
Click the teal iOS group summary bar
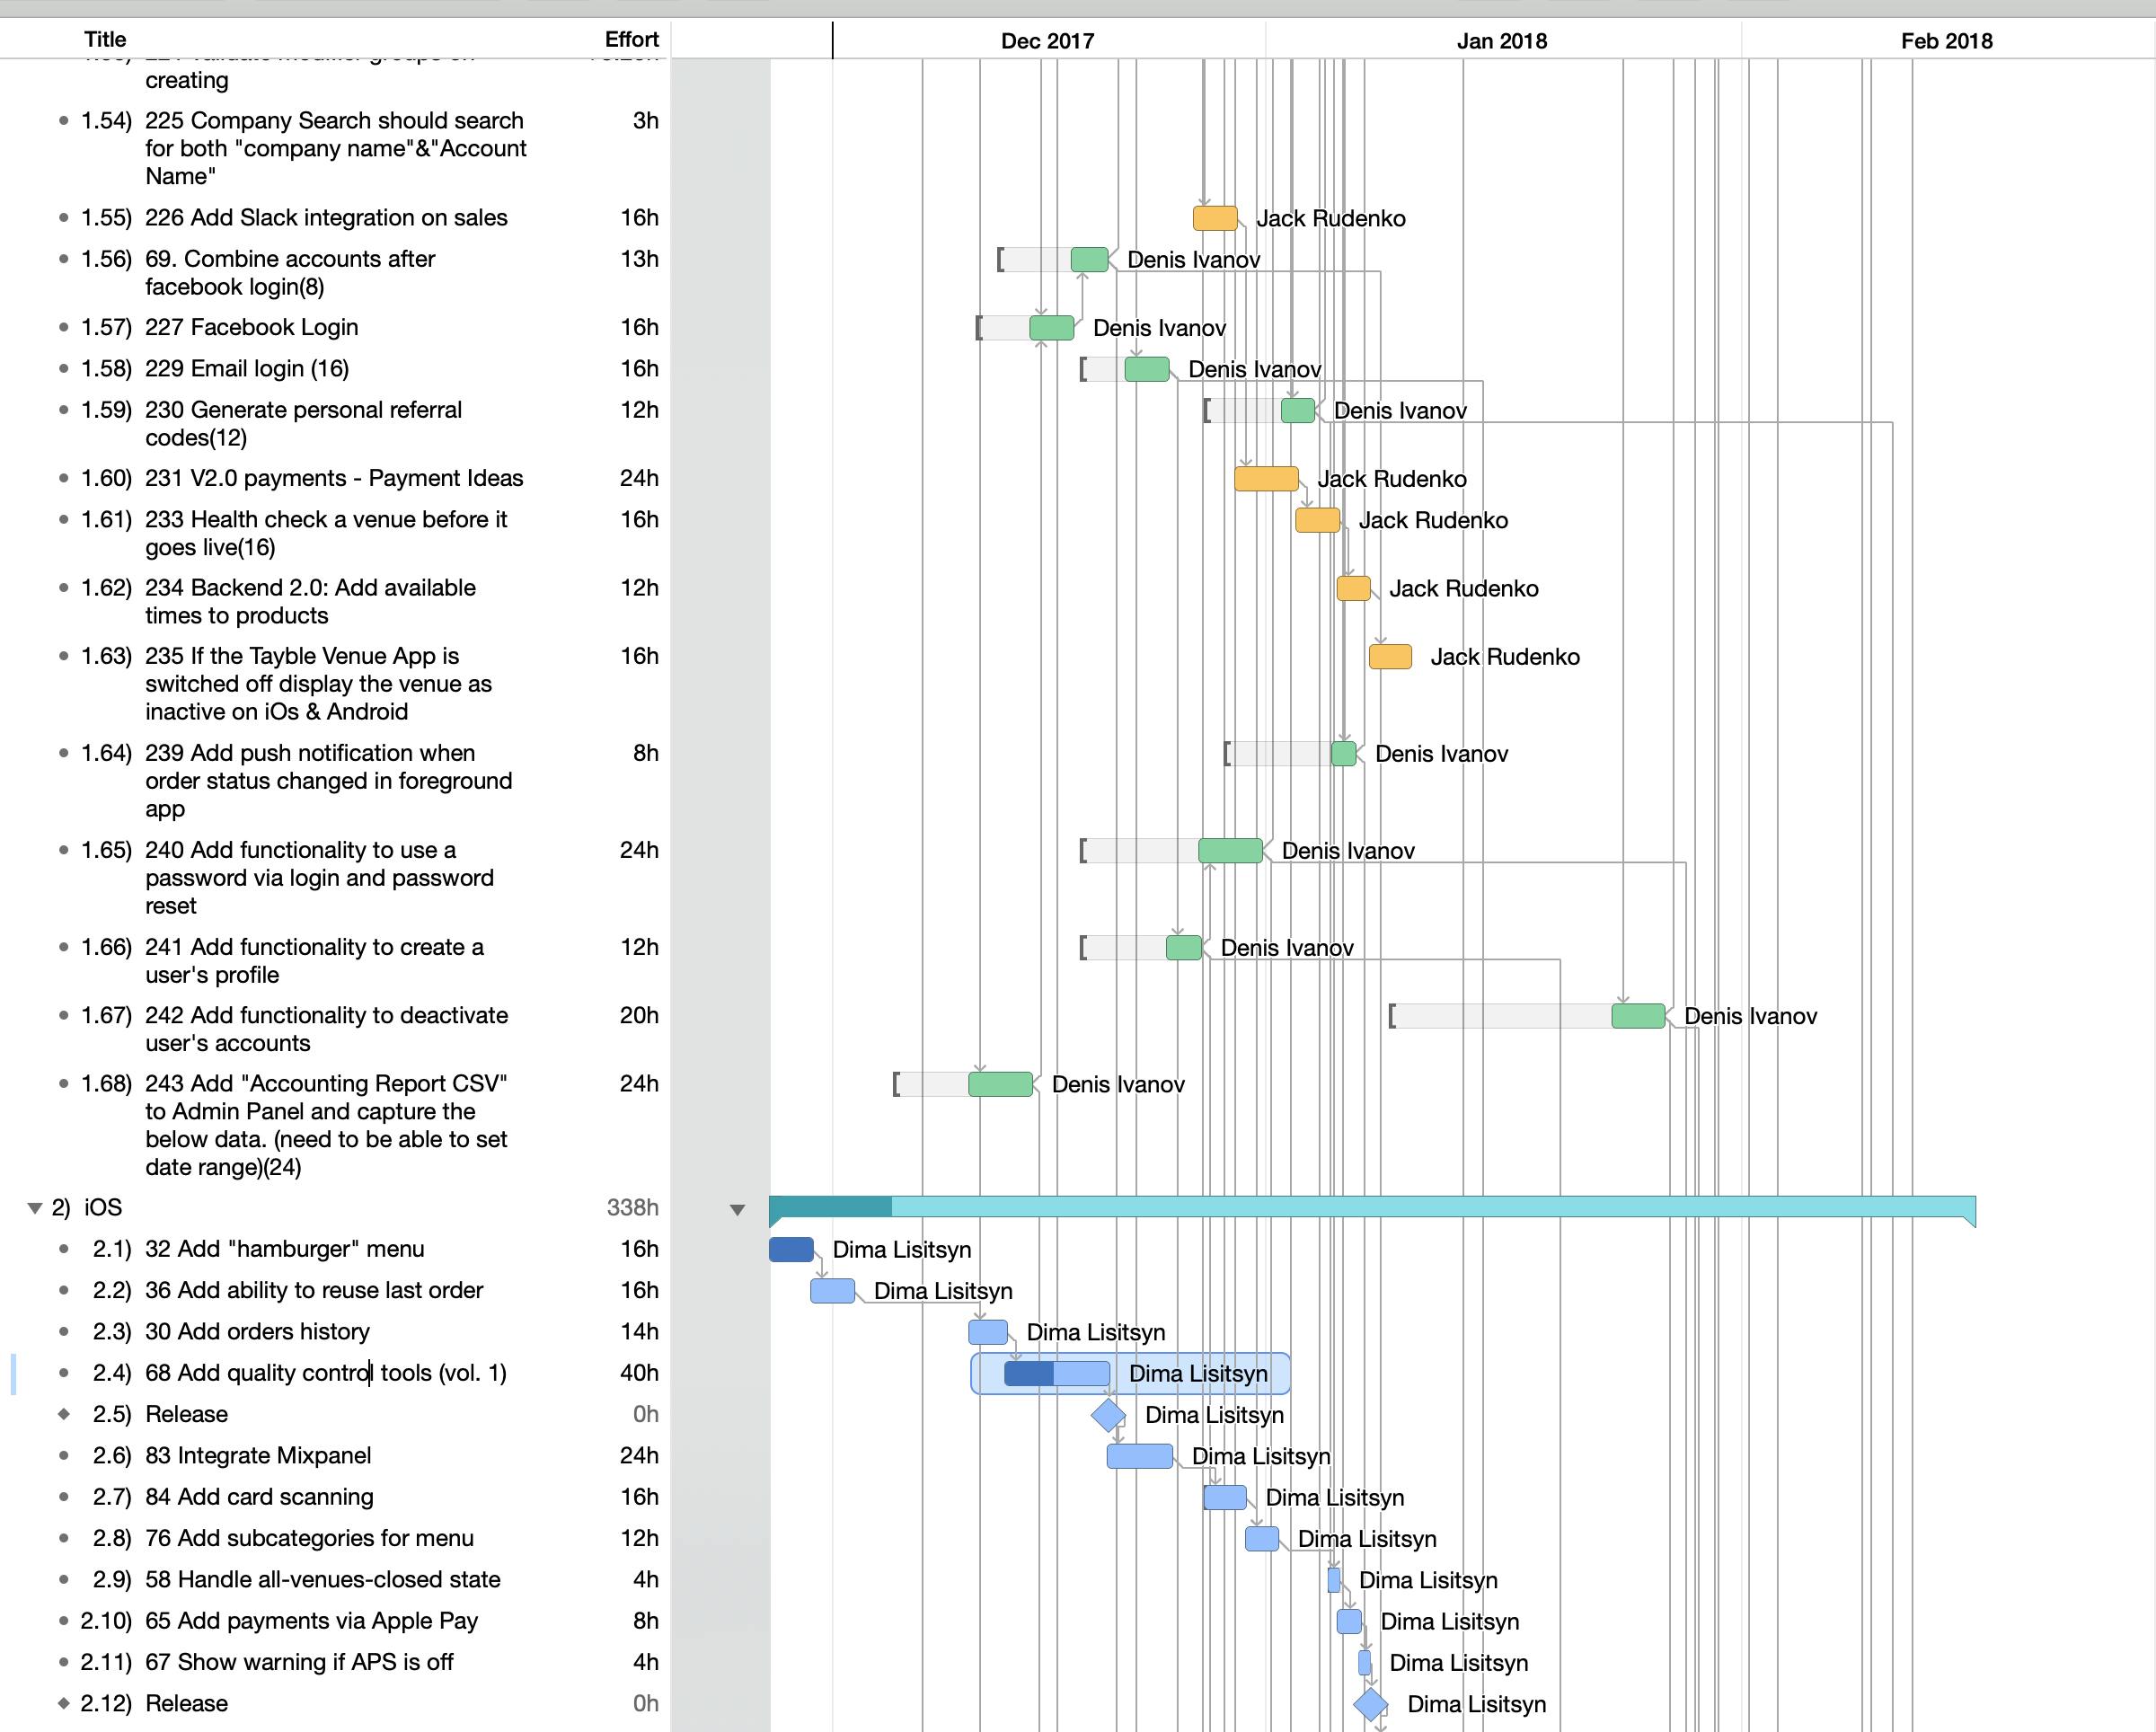click(1372, 1207)
